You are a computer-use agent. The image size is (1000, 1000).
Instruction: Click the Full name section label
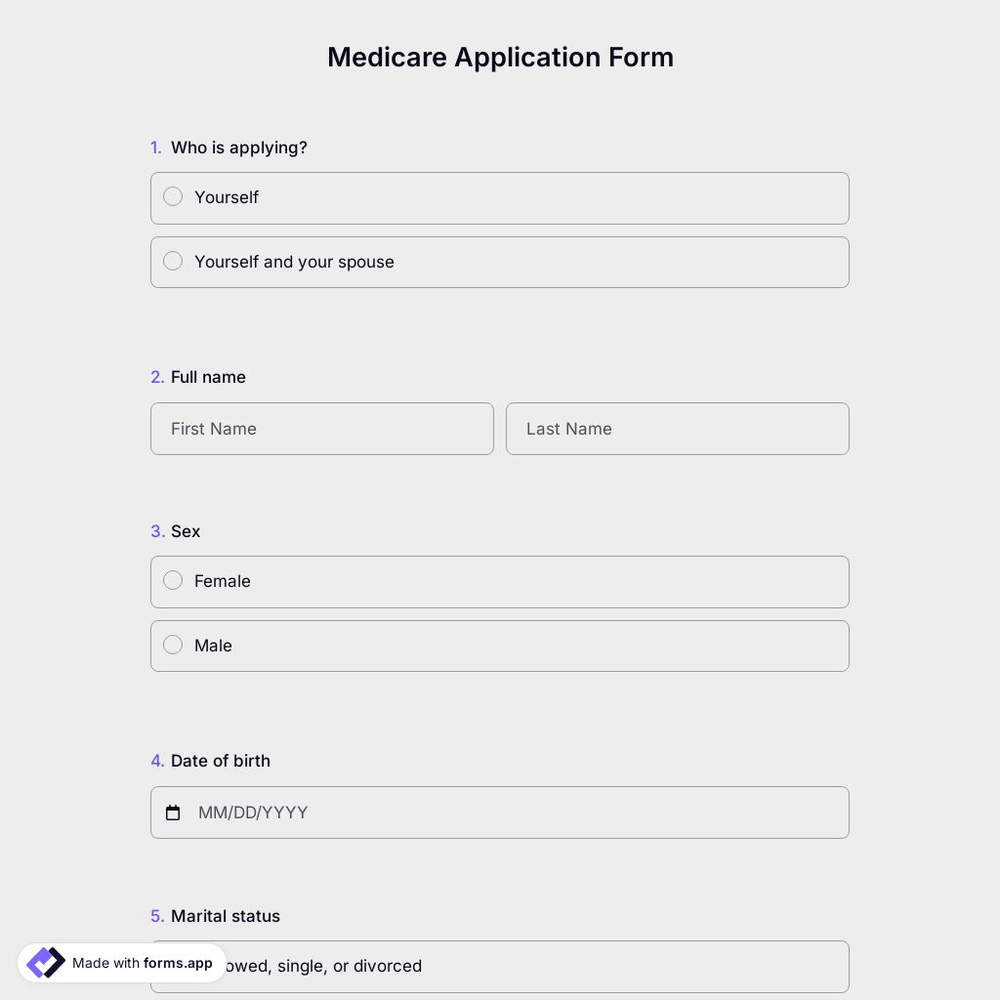coord(207,376)
